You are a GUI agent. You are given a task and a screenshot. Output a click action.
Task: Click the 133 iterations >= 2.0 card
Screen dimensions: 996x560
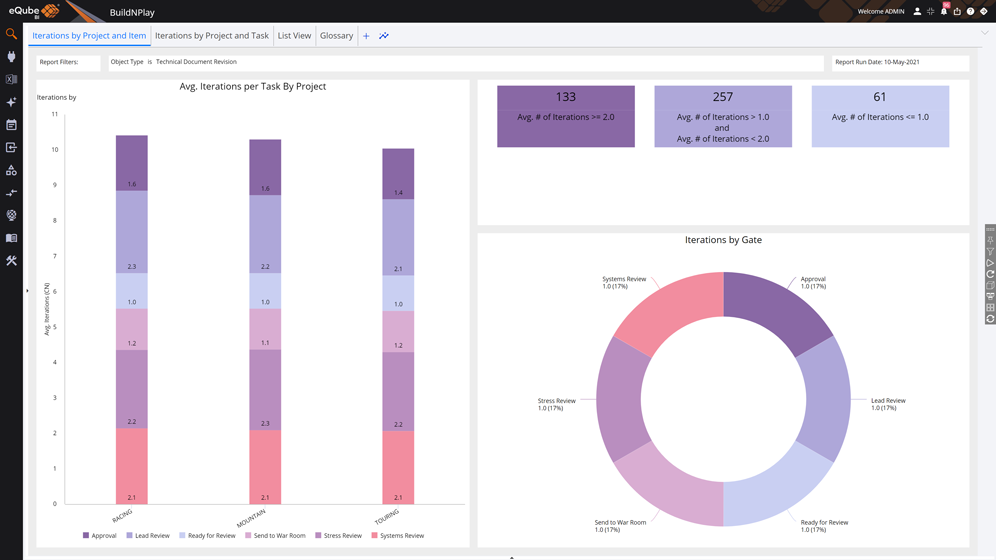point(565,116)
